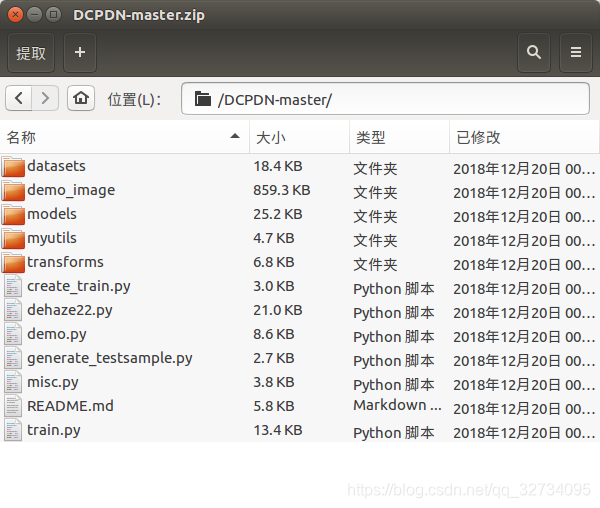
Task: Click the location path field /DCPDN-master/
Action: [385, 99]
